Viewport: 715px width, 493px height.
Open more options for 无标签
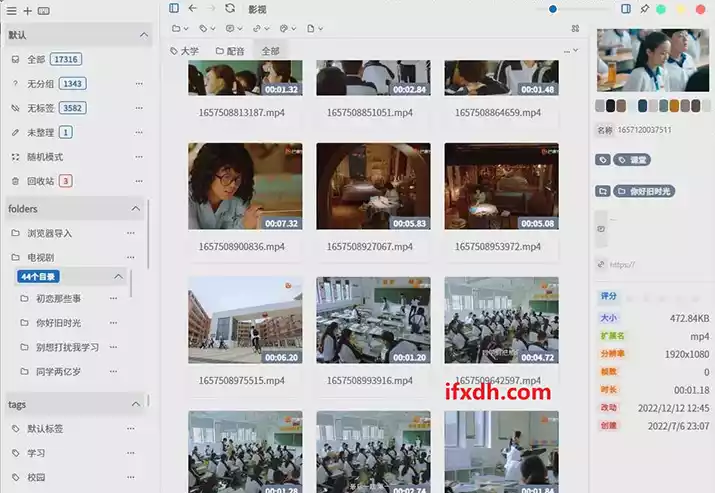(139, 108)
